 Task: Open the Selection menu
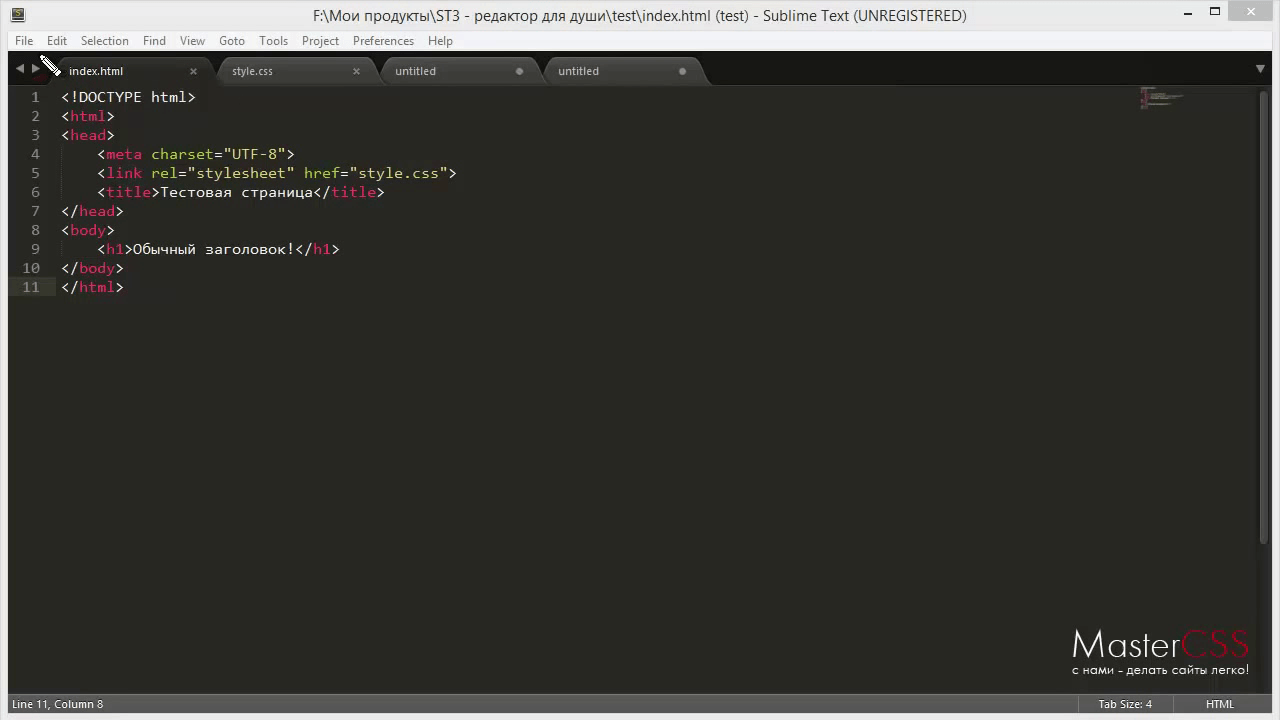point(105,41)
